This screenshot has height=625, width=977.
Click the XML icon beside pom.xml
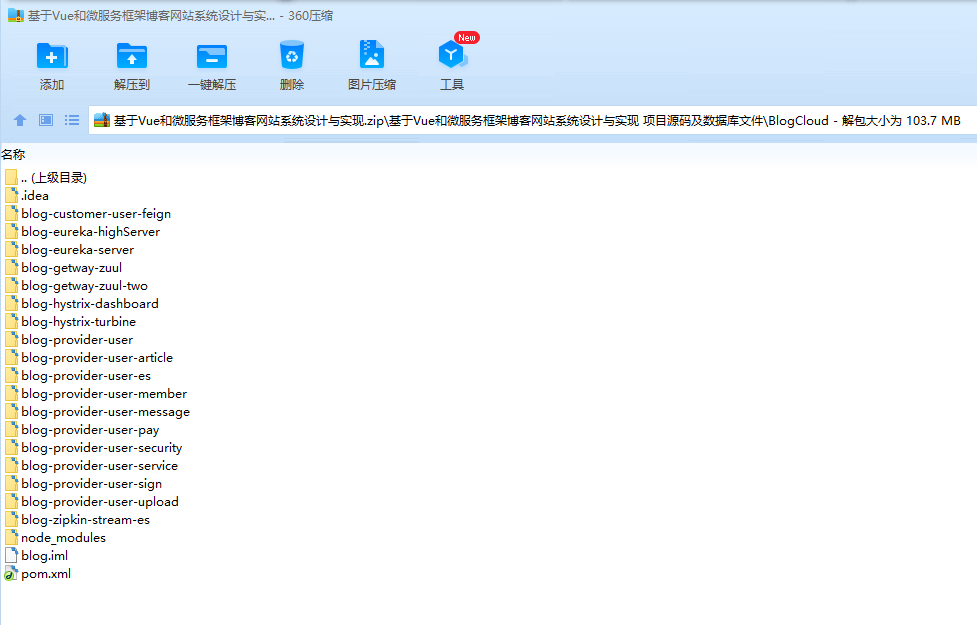[11, 574]
